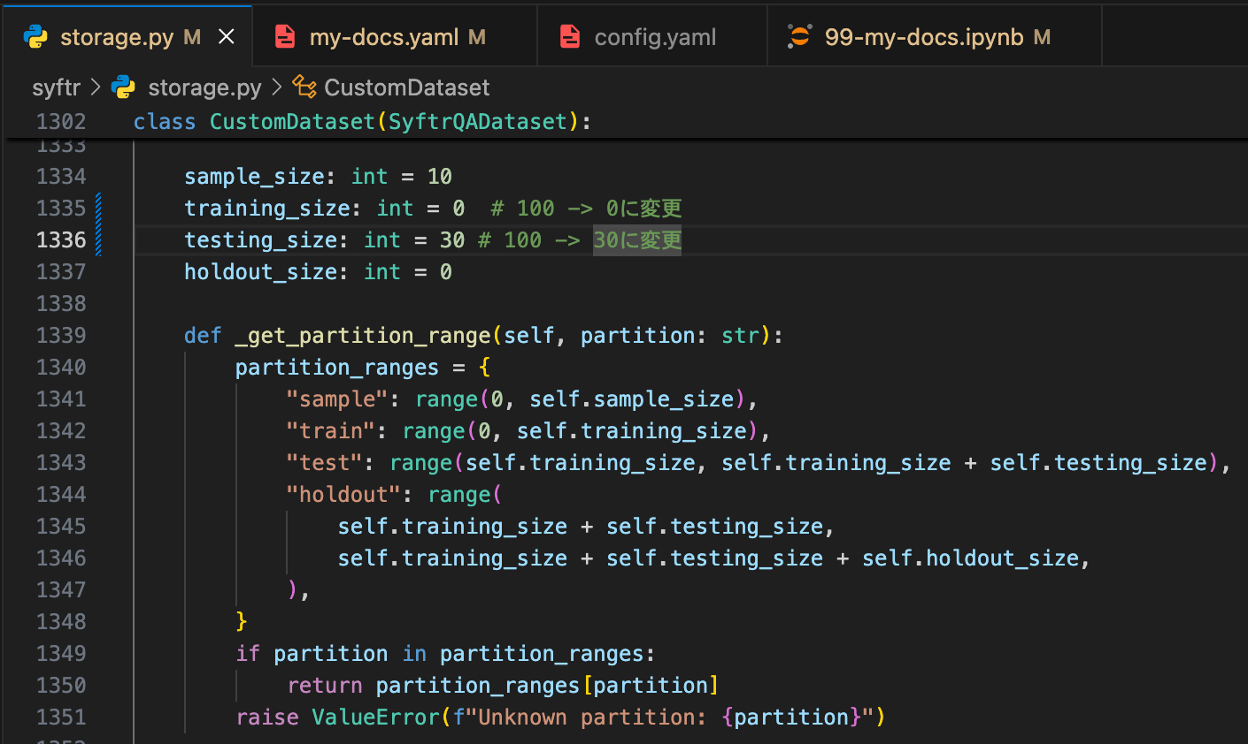Click the Jupyter icon on 99-my-docs.ipynb tab

[799, 37]
